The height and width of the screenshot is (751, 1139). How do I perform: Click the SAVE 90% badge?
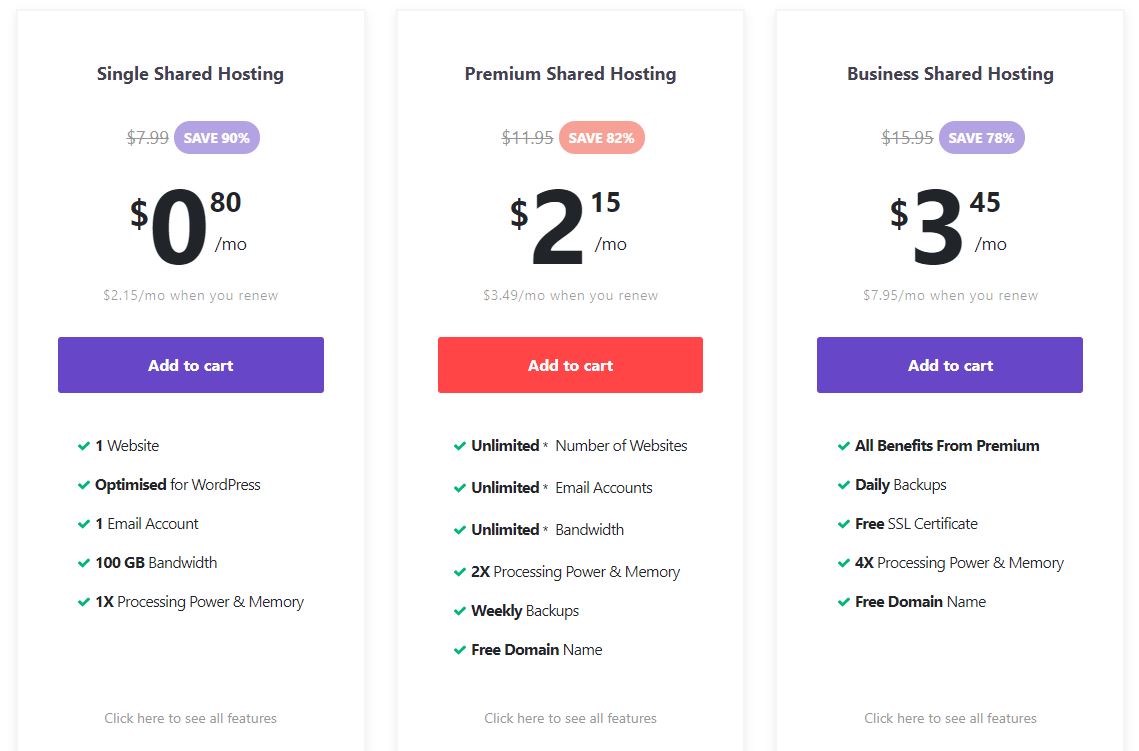point(216,137)
